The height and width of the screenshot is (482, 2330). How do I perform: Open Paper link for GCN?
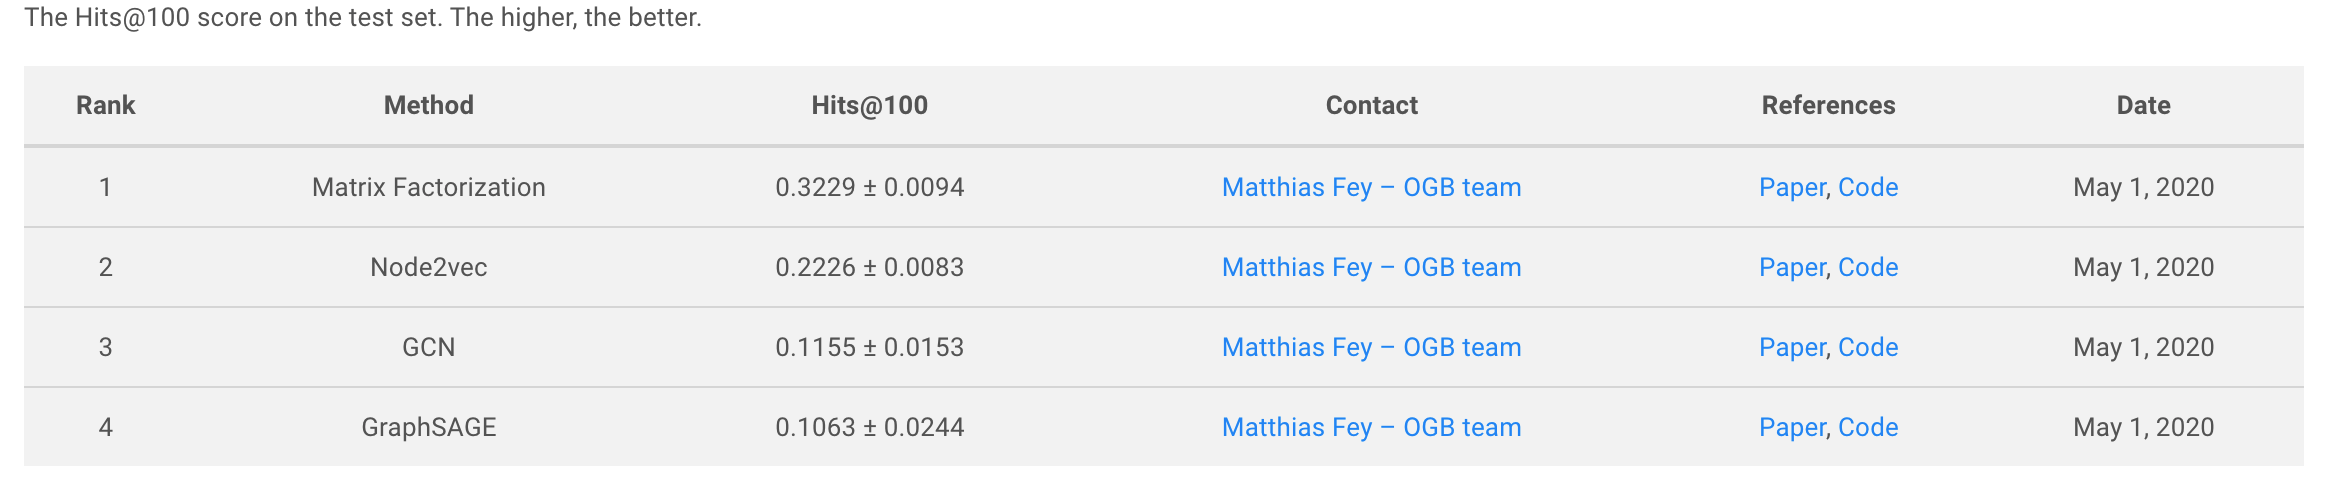coord(1792,347)
